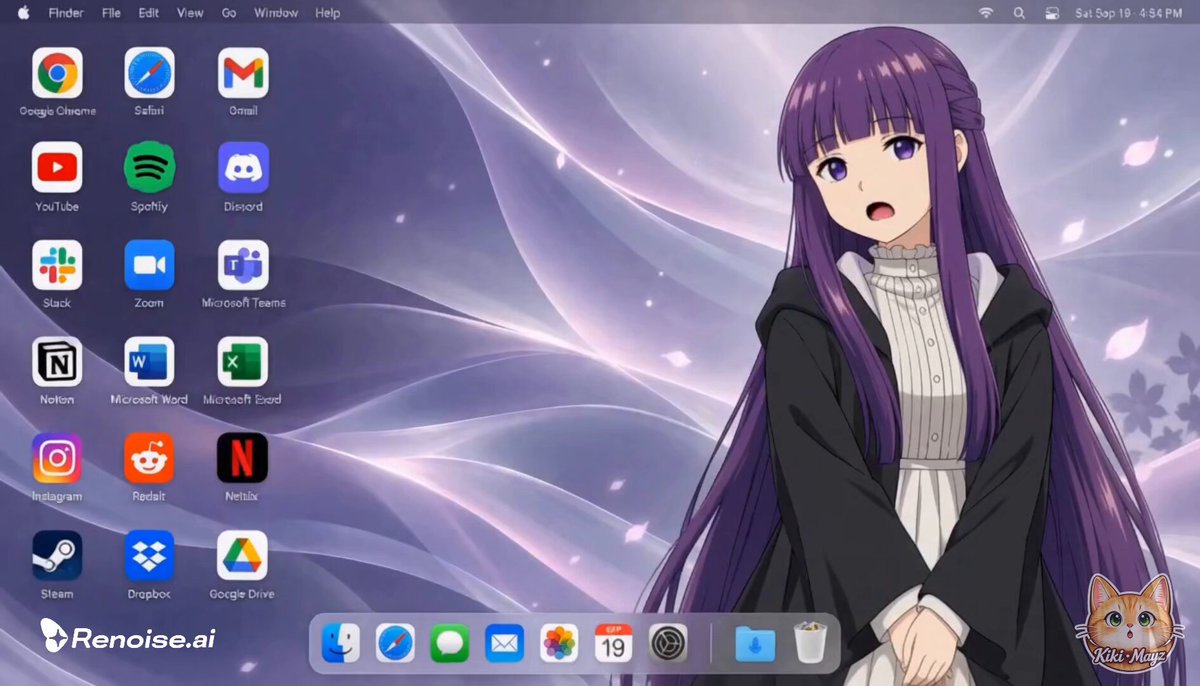
Task: Open the Gmail desktop icon
Action: coord(243,72)
